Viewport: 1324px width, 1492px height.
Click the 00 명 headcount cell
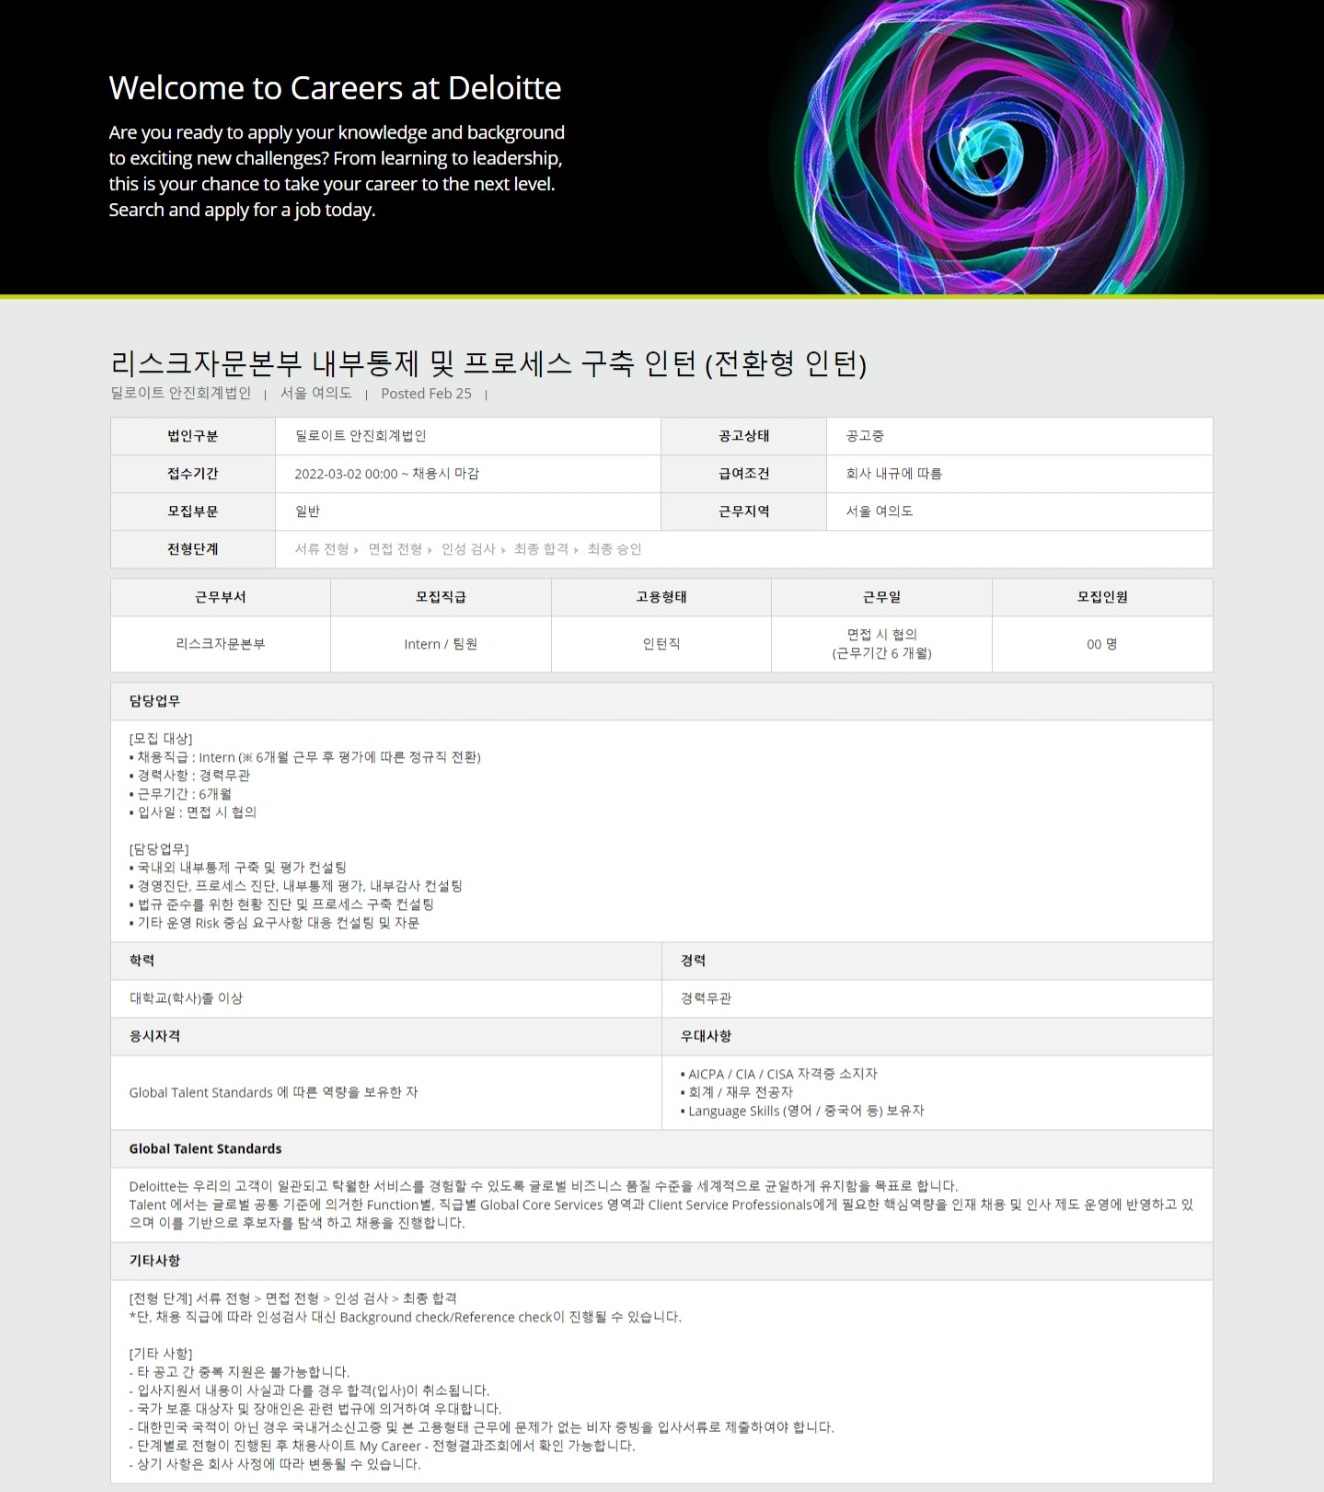point(1101,644)
